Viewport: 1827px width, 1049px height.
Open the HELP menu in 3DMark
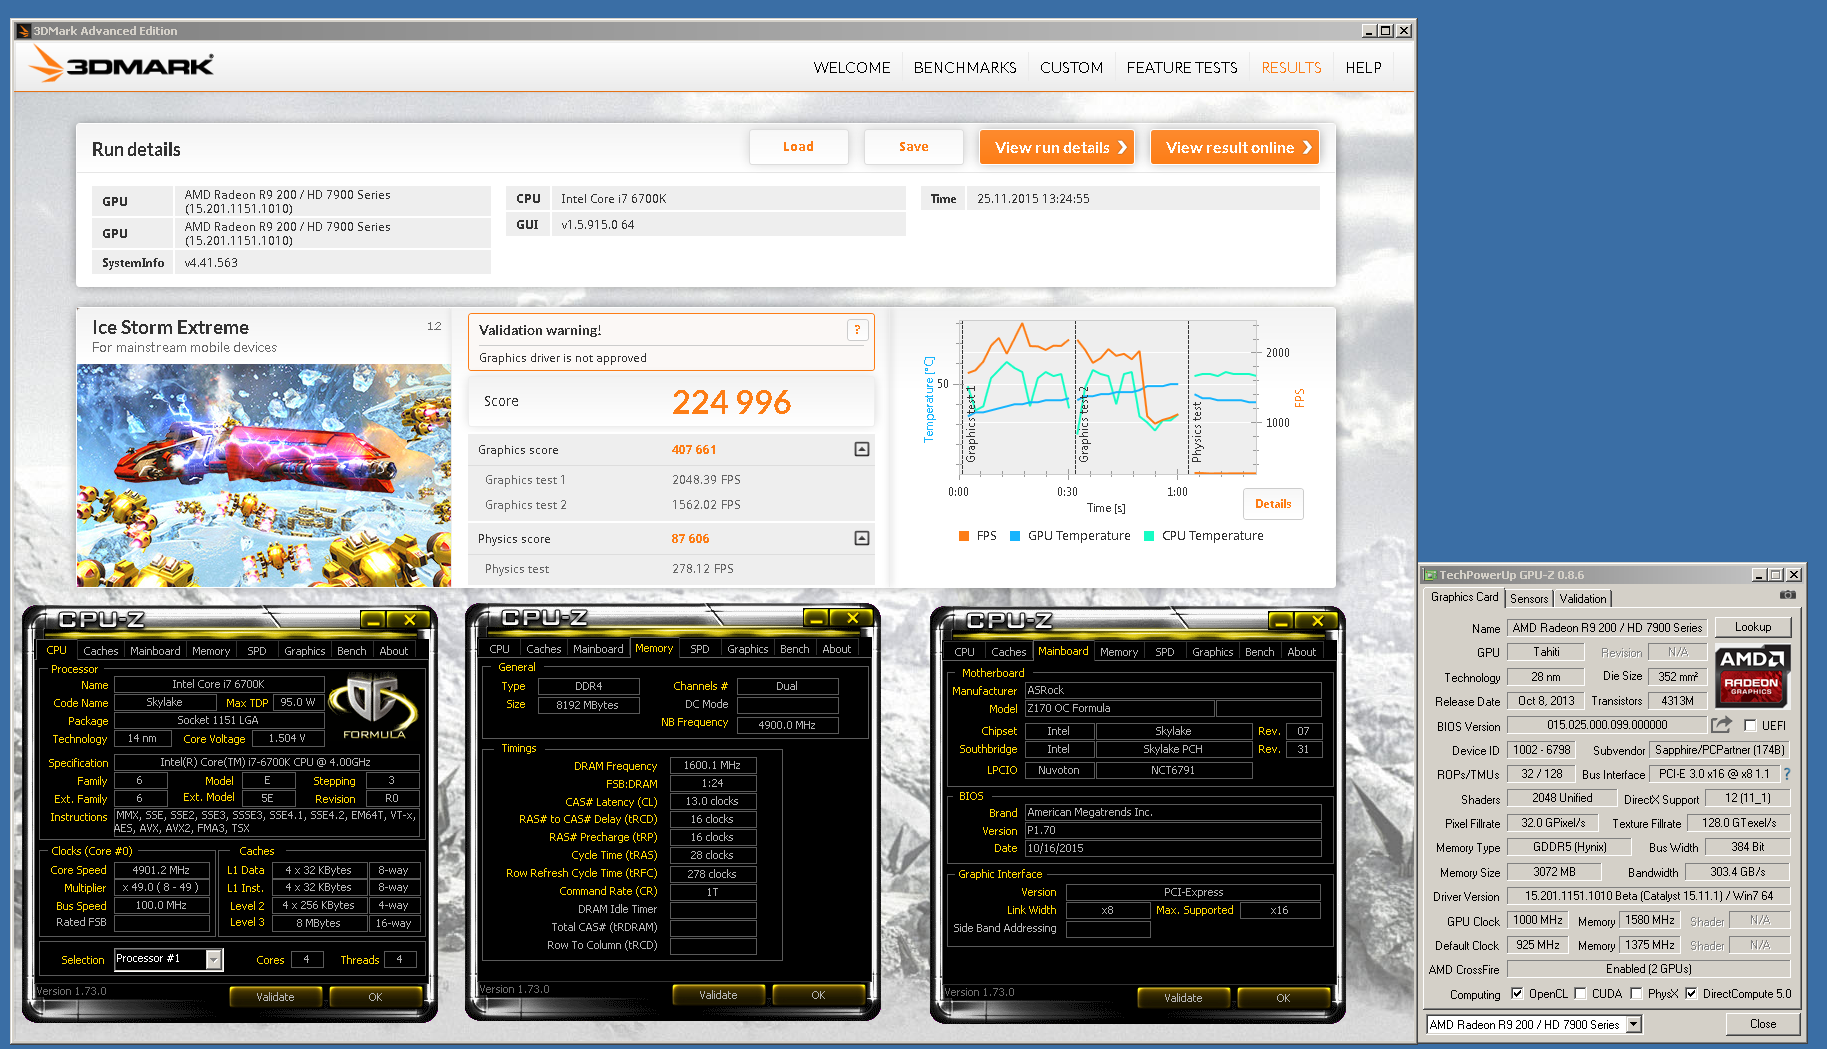[x=1363, y=68]
